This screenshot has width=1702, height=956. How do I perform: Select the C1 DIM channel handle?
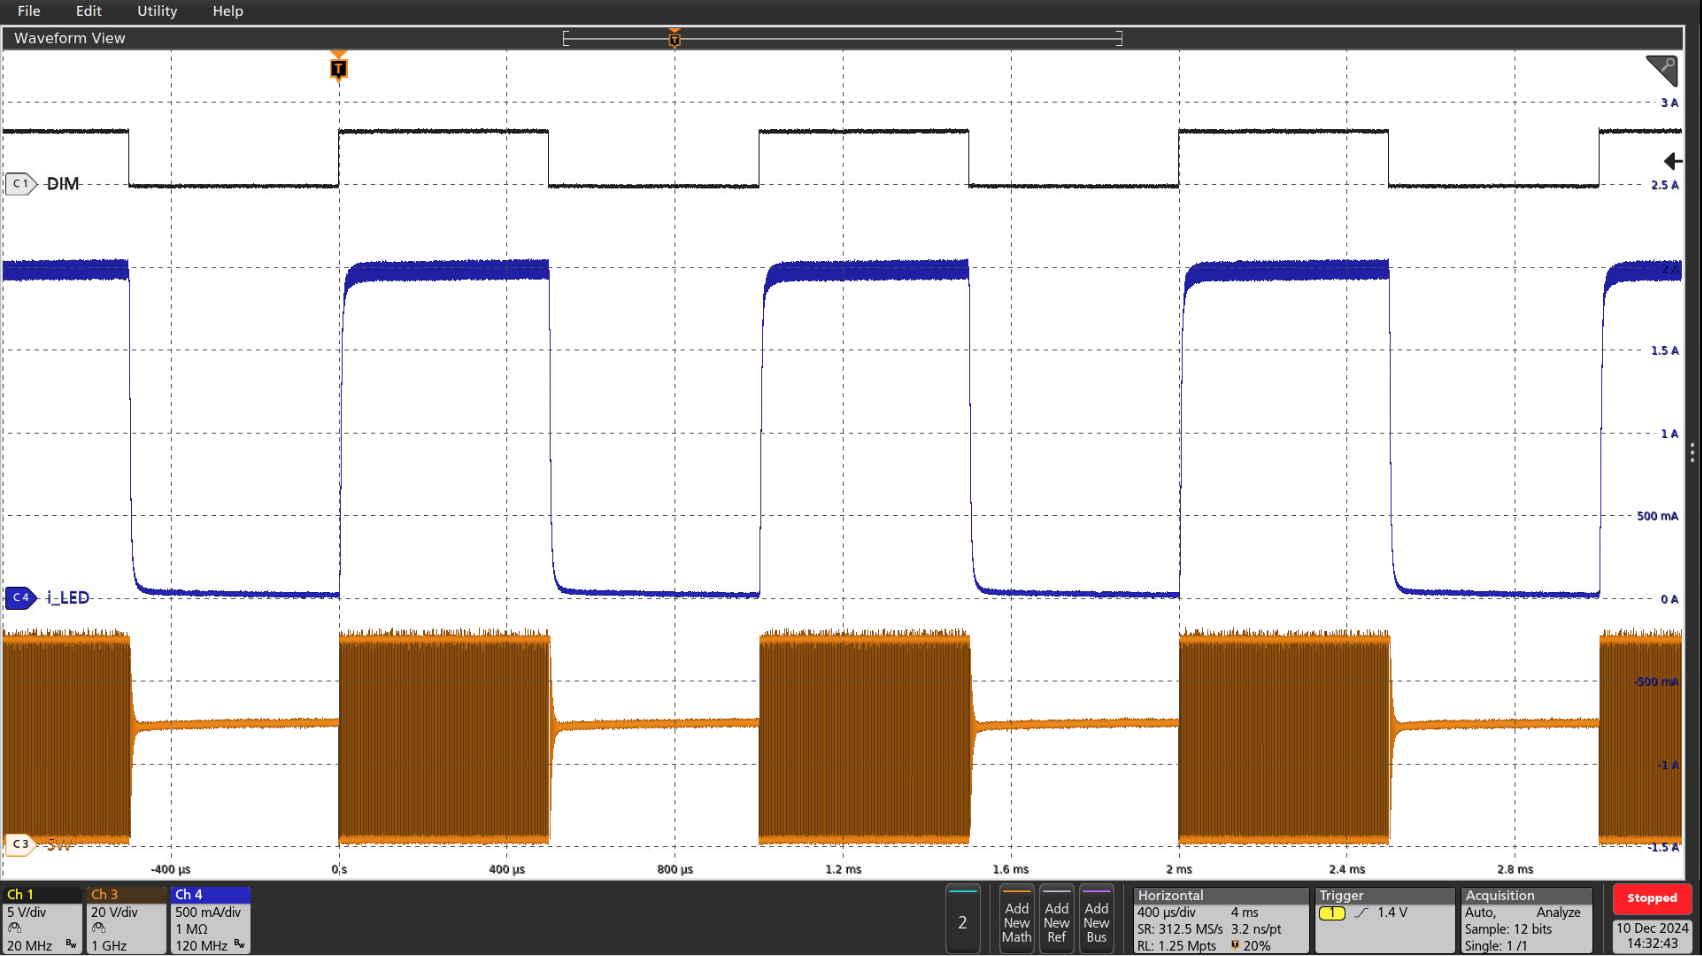[21, 184]
